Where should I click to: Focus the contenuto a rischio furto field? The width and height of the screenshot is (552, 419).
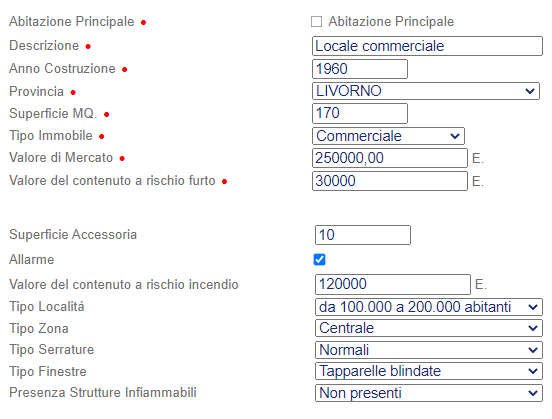390,181
